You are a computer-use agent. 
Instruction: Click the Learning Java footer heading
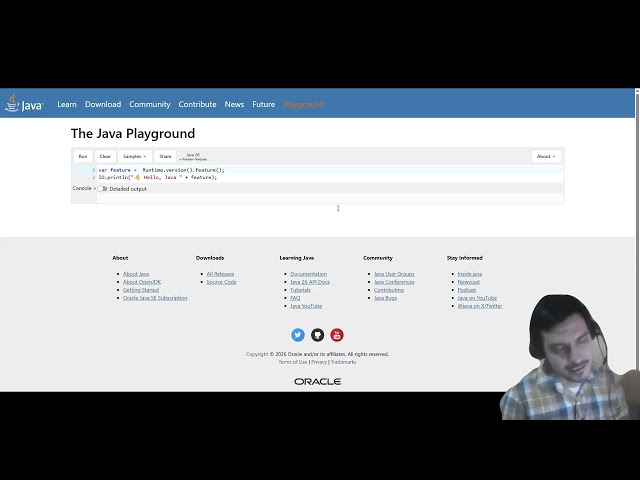click(297, 258)
